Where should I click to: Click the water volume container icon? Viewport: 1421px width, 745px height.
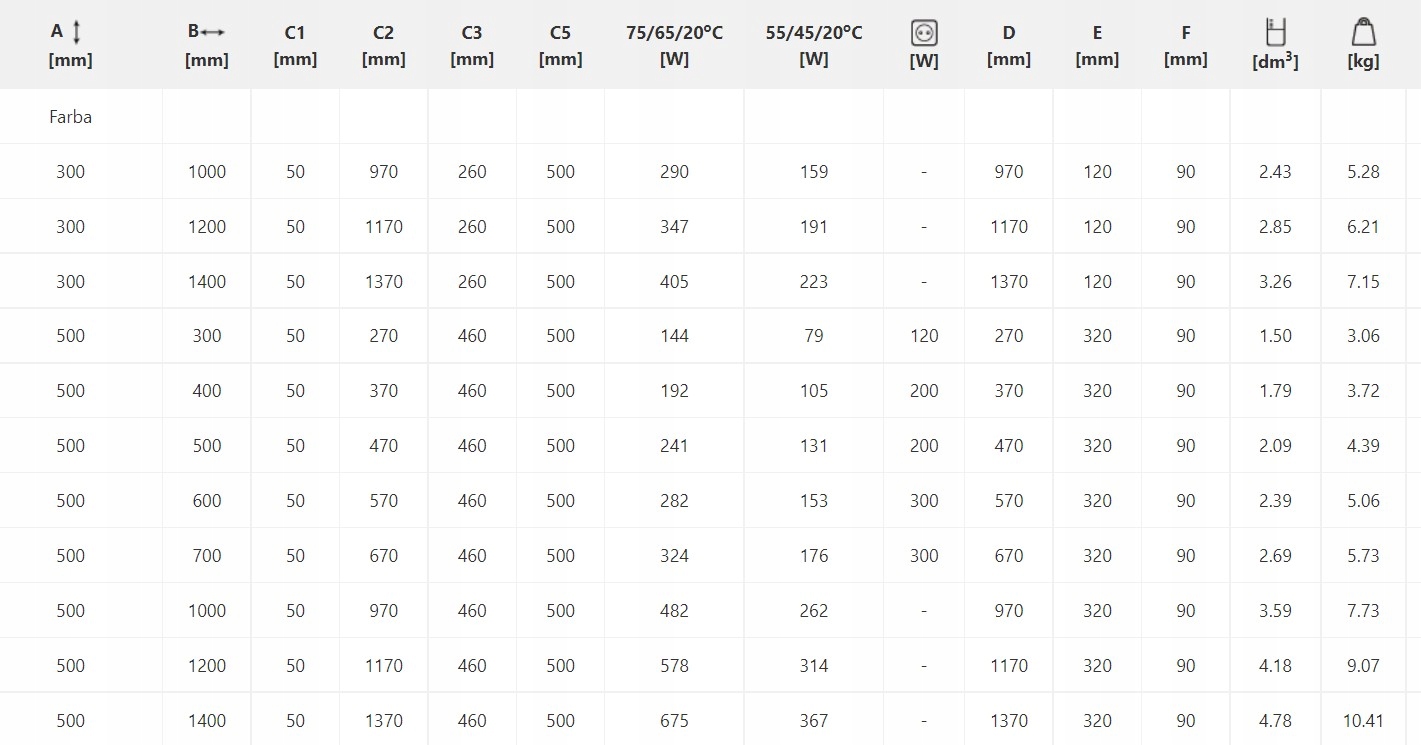tap(1275, 33)
